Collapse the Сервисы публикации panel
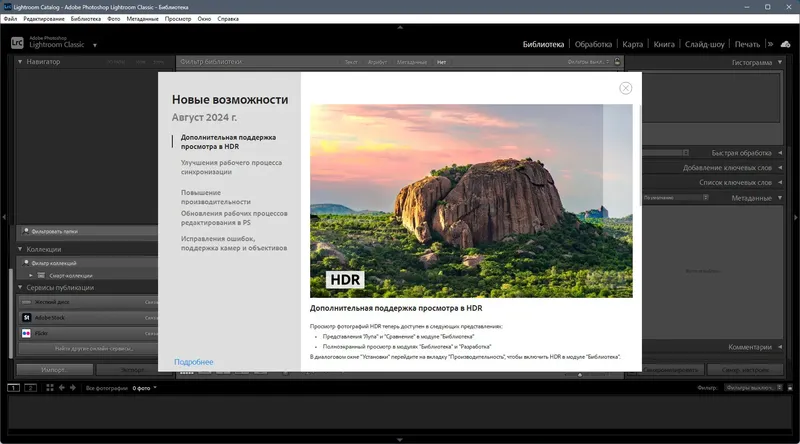Viewport: 800px width, 444px height. (20, 287)
